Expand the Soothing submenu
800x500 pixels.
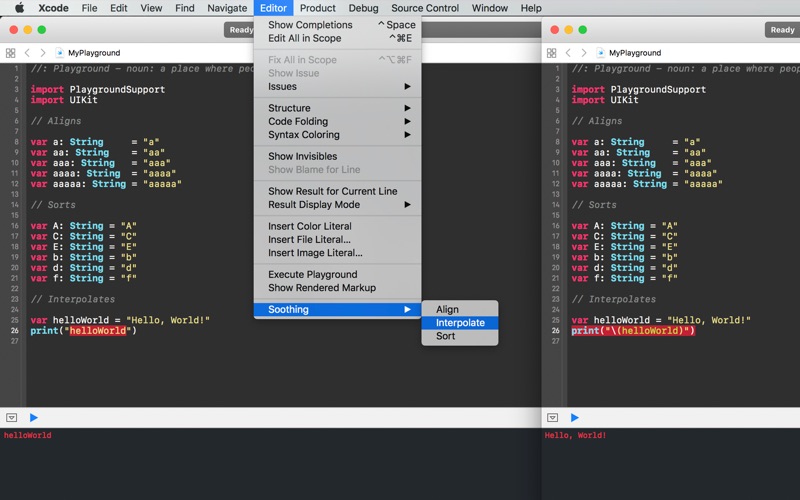coord(337,309)
